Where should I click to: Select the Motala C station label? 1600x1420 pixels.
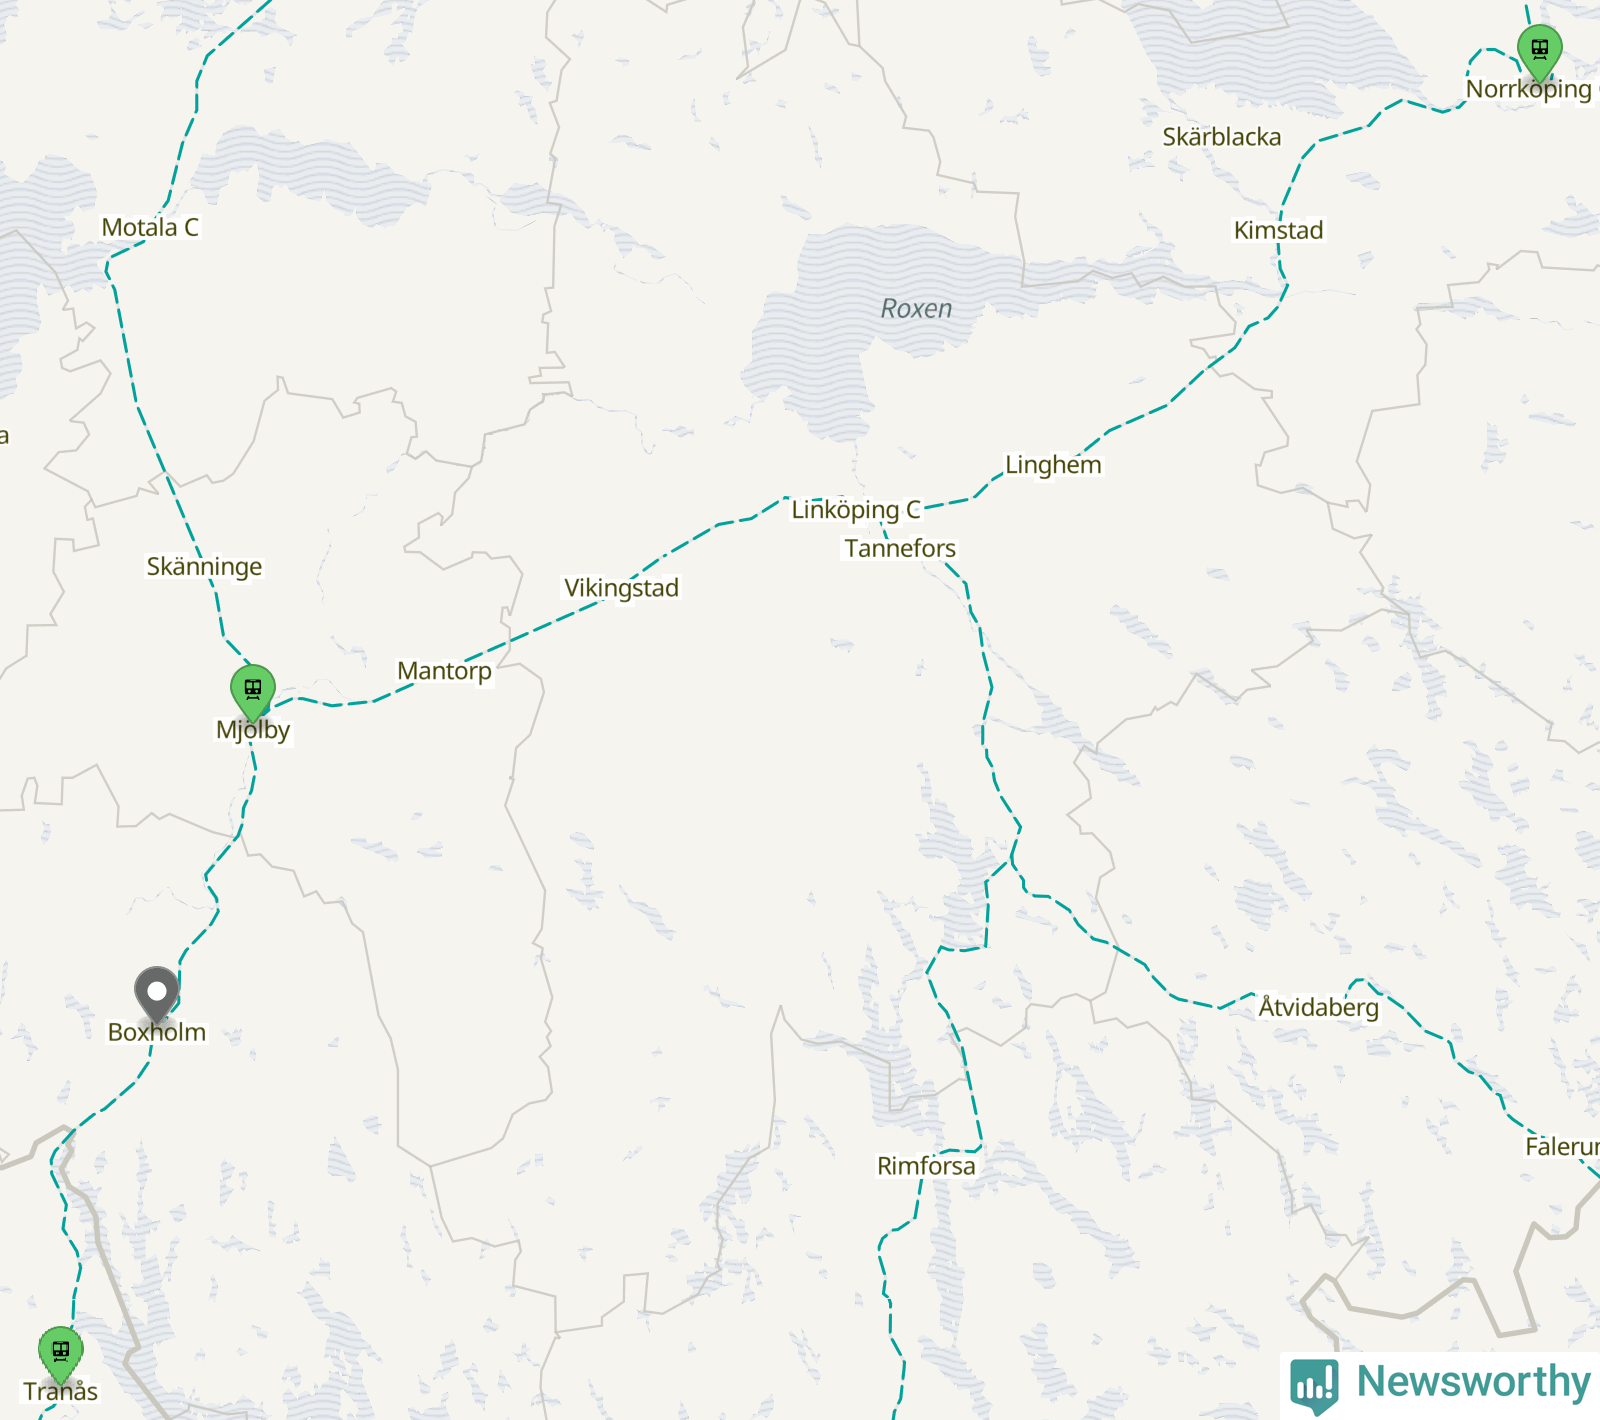click(x=150, y=227)
